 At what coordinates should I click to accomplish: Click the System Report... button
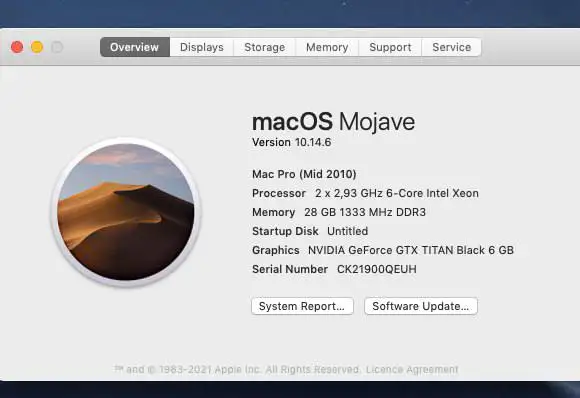302,306
